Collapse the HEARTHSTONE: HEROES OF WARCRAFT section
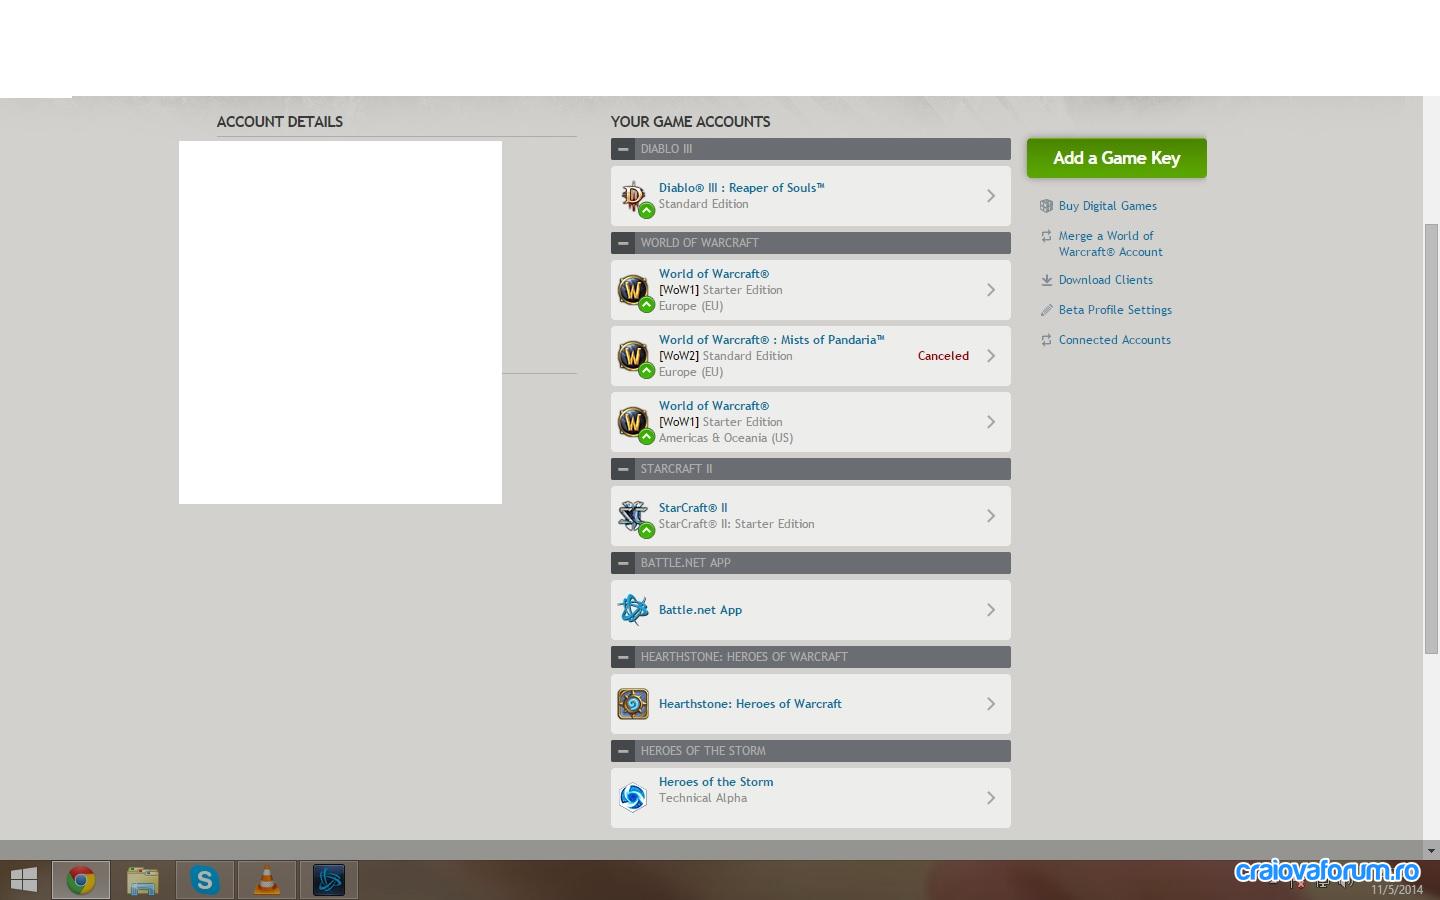 tap(623, 657)
